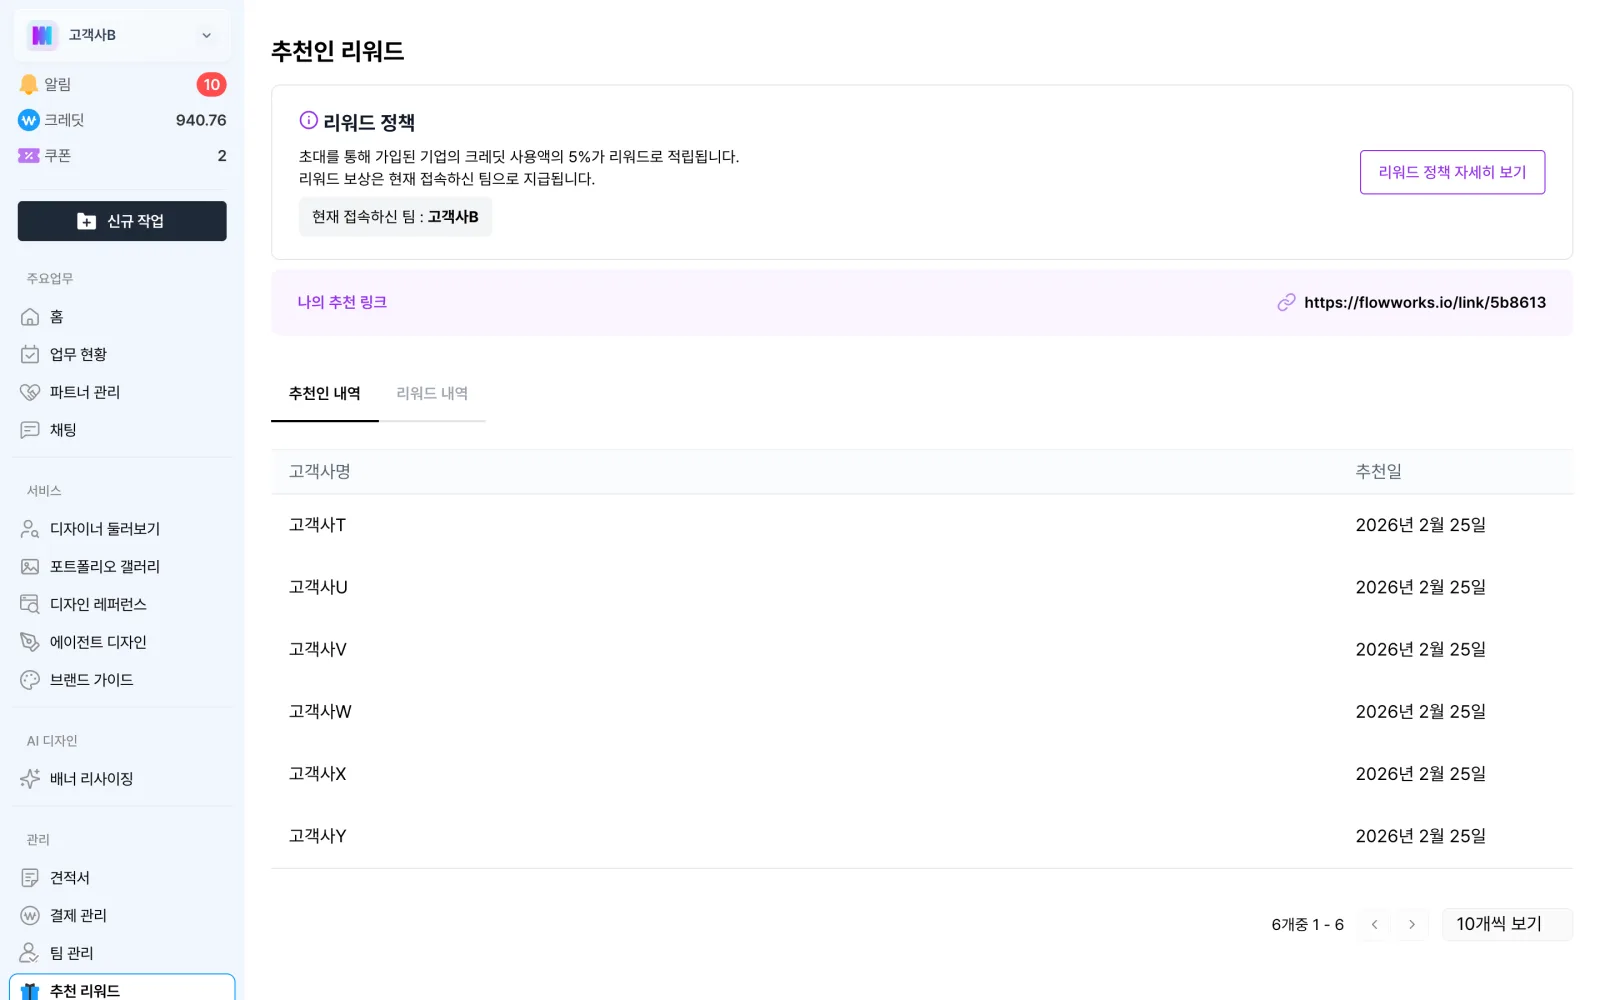Click the 디자이너 둘러보기 person-search icon
This screenshot has width=1600, height=1000.
(x=30, y=529)
